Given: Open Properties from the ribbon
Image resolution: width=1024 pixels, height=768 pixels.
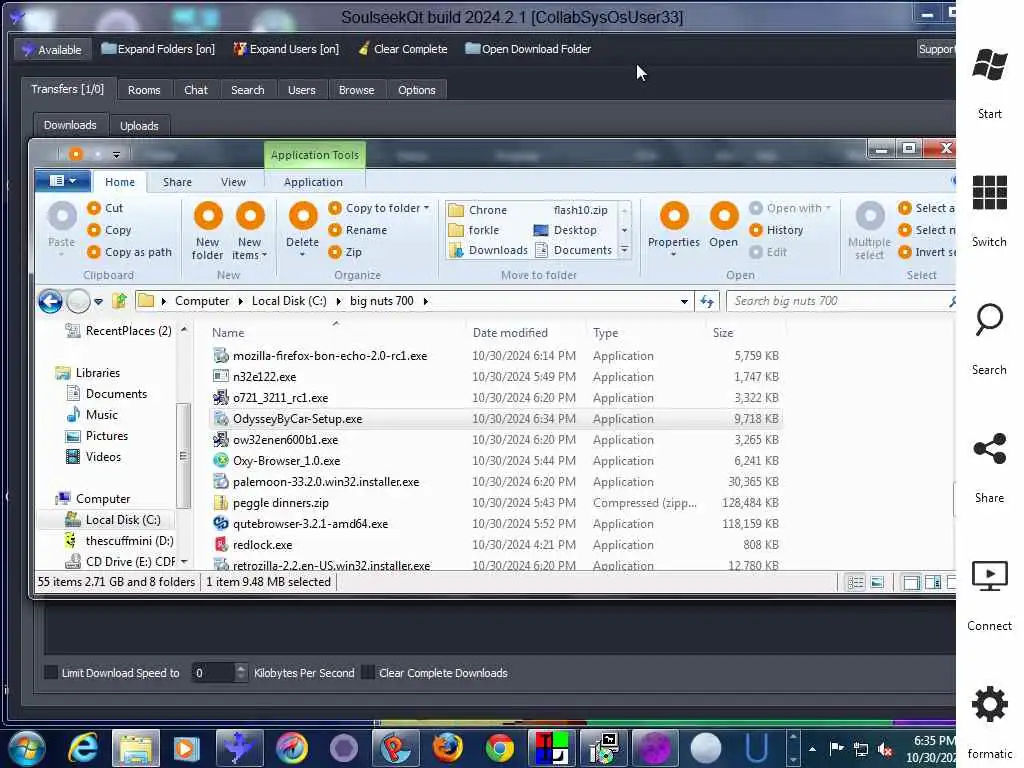Looking at the screenshot, I should pyautogui.click(x=674, y=230).
